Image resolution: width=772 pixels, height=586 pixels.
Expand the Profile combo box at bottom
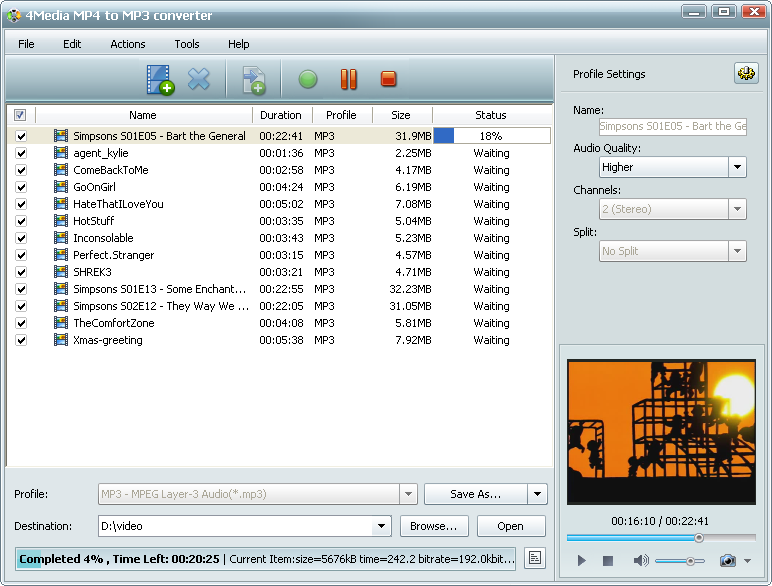click(408, 494)
